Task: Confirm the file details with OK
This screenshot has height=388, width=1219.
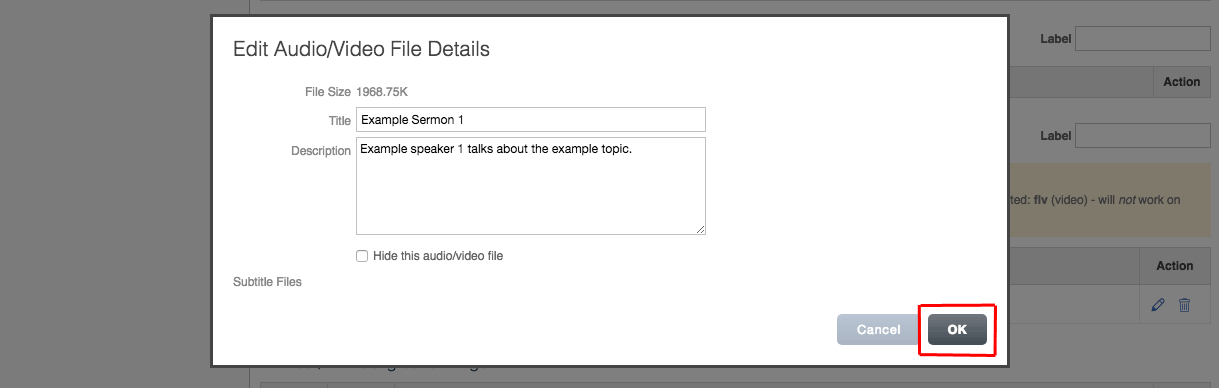Action: (x=957, y=330)
